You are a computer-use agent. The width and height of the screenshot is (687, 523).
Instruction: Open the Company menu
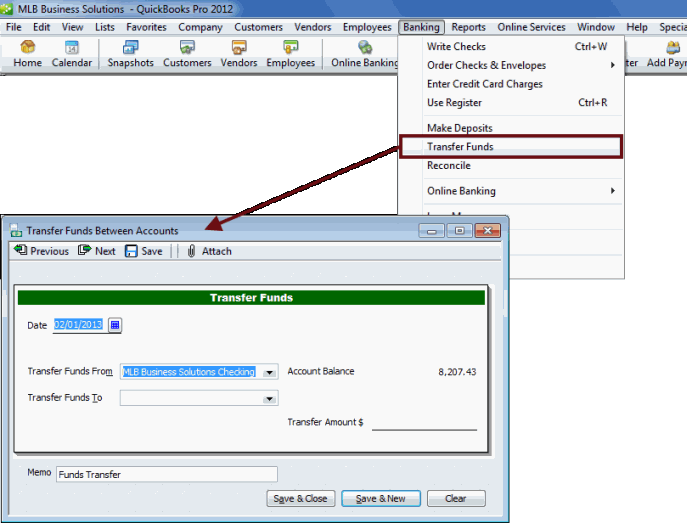pyautogui.click(x=200, y=27)
